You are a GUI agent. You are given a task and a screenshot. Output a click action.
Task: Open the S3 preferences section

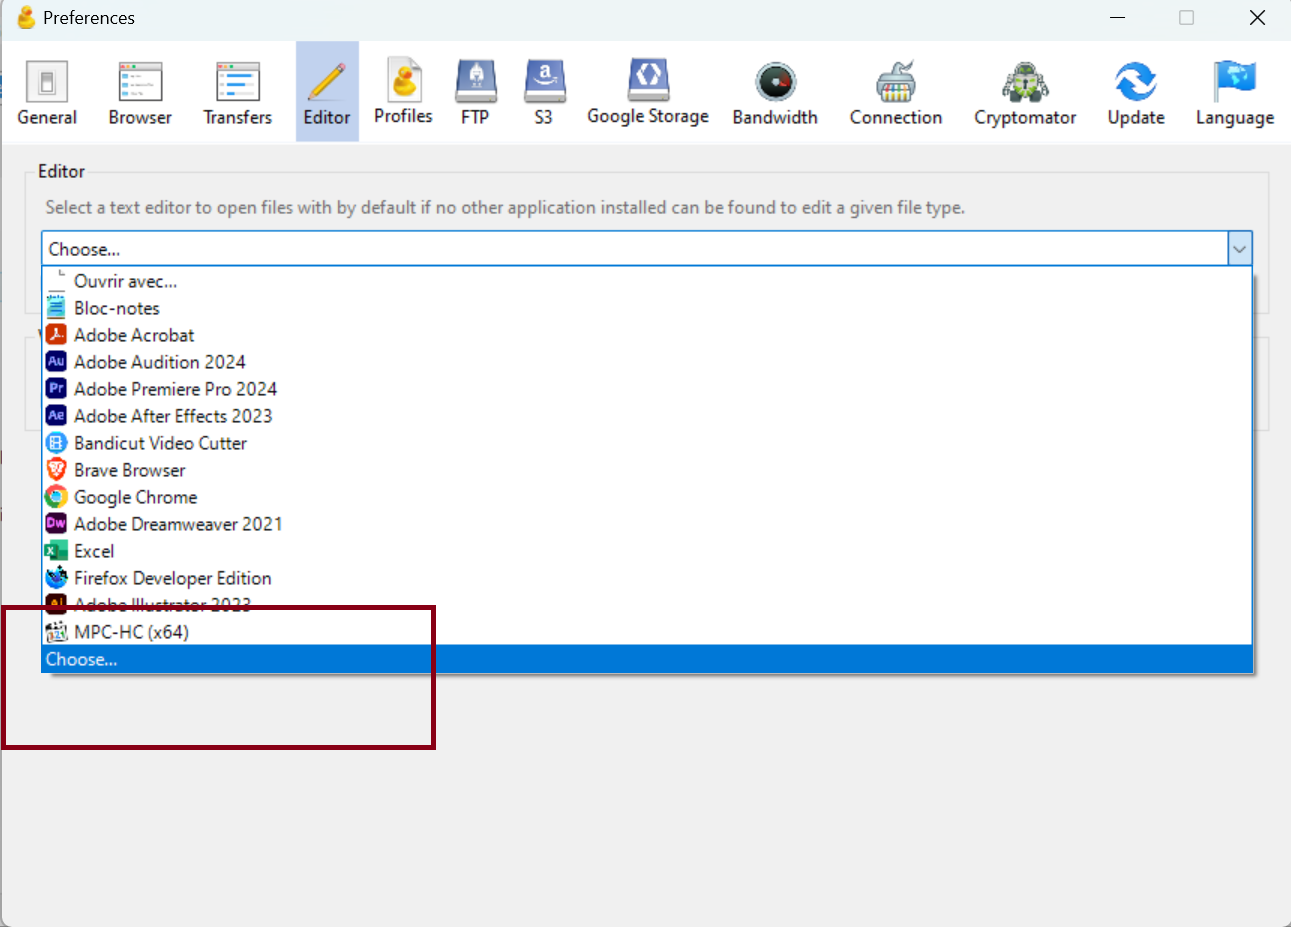tap(544, 92)
